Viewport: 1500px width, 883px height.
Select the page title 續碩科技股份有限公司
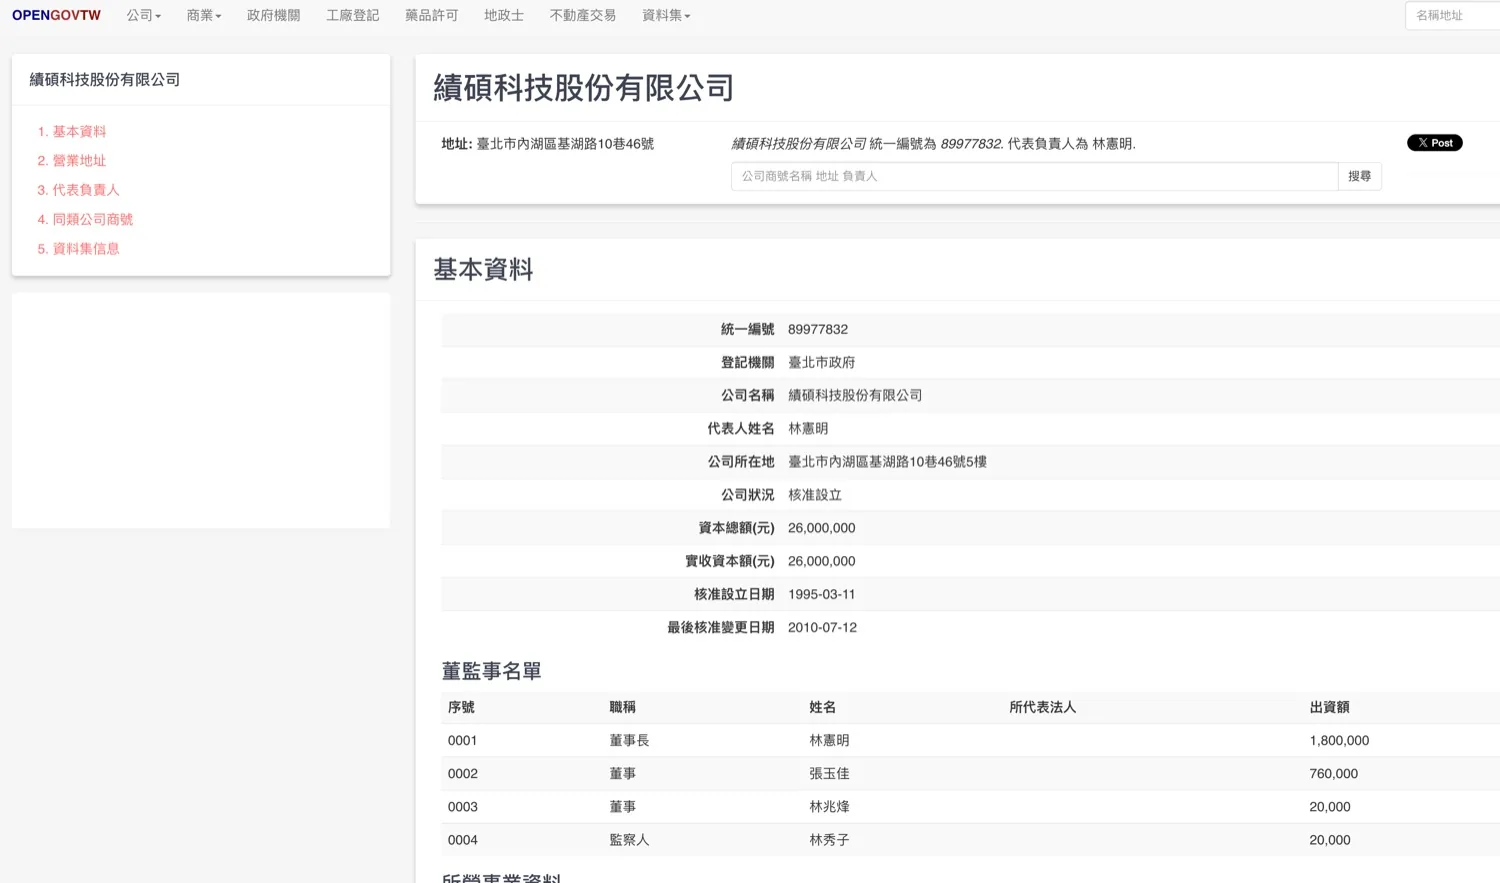tap(583, 88)
